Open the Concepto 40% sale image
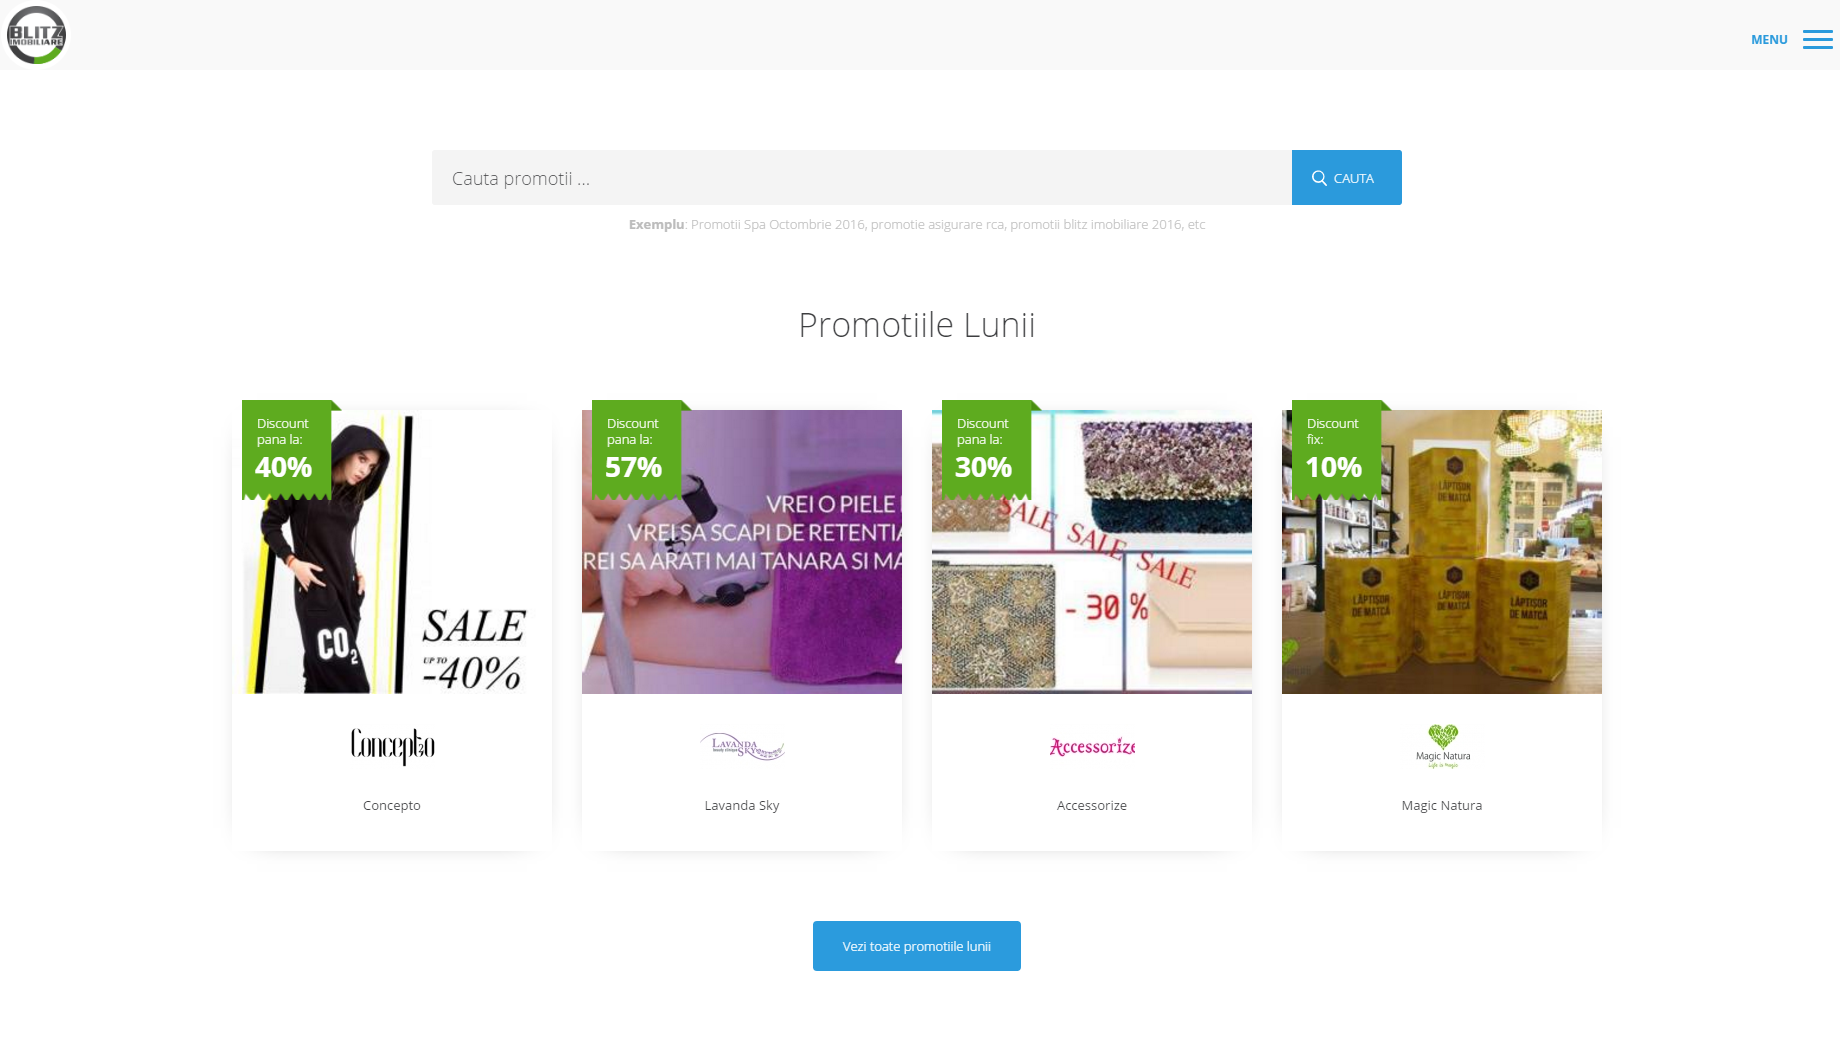The width and height of the screenshot is (1840, 1060). point(392,552)
